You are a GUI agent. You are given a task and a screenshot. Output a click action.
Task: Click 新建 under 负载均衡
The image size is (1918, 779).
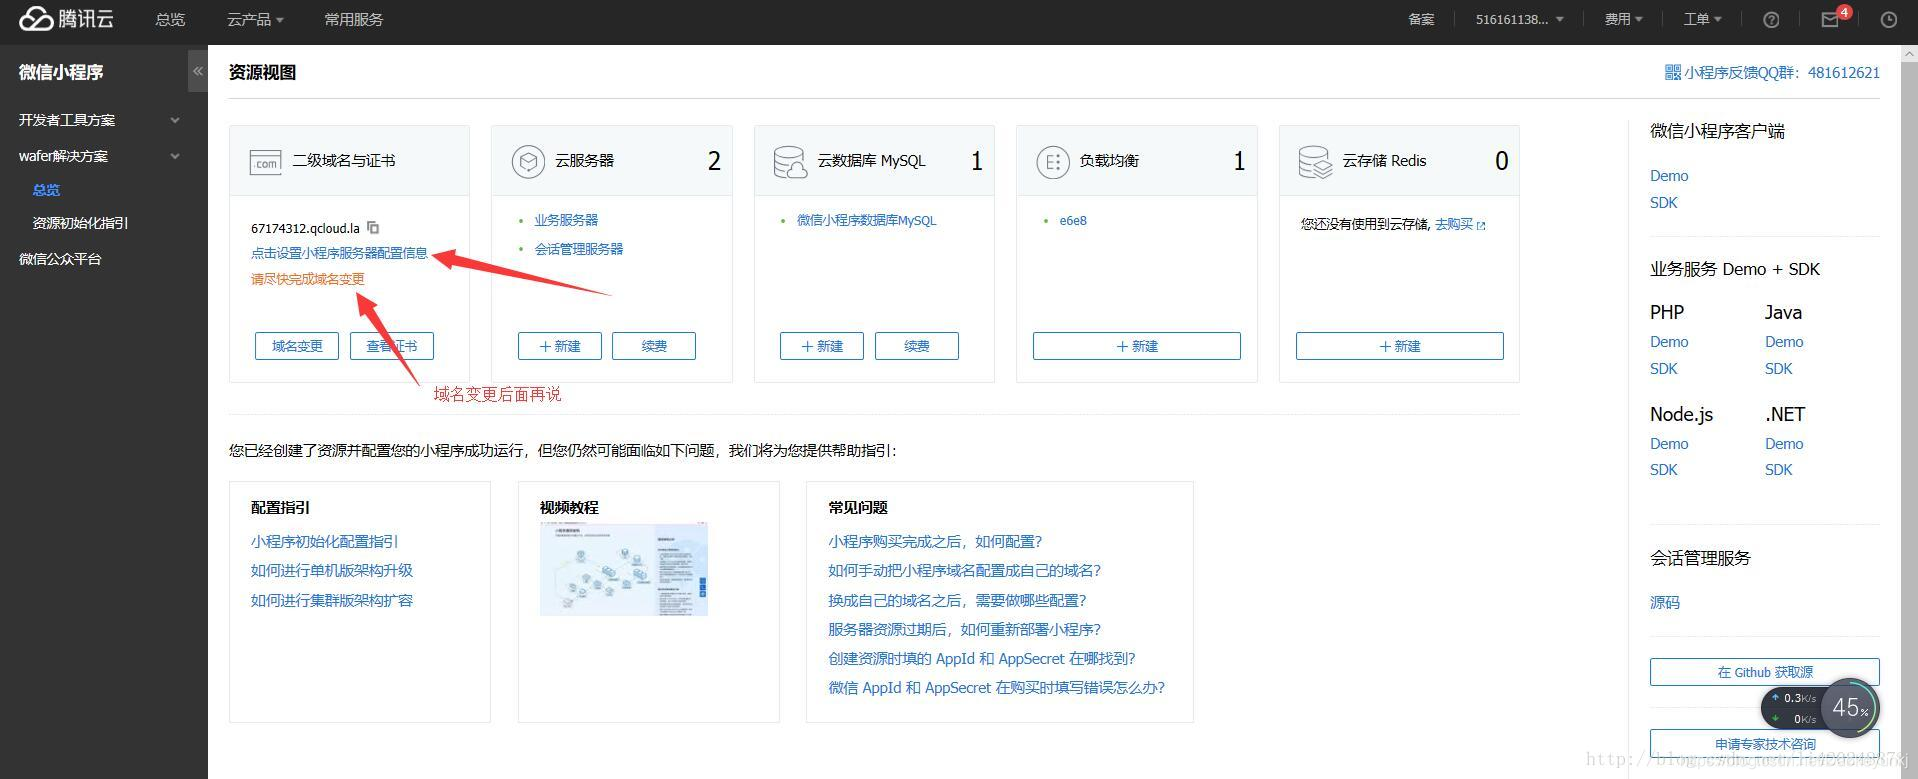tap(1137, 346)
